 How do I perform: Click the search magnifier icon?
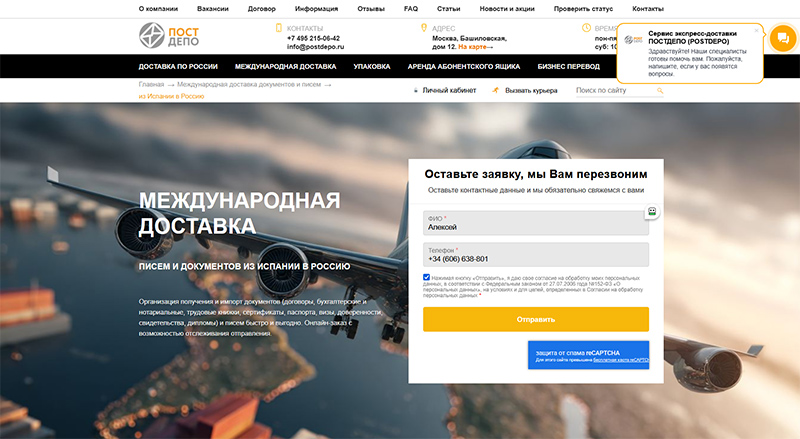(x=660, y=91)
